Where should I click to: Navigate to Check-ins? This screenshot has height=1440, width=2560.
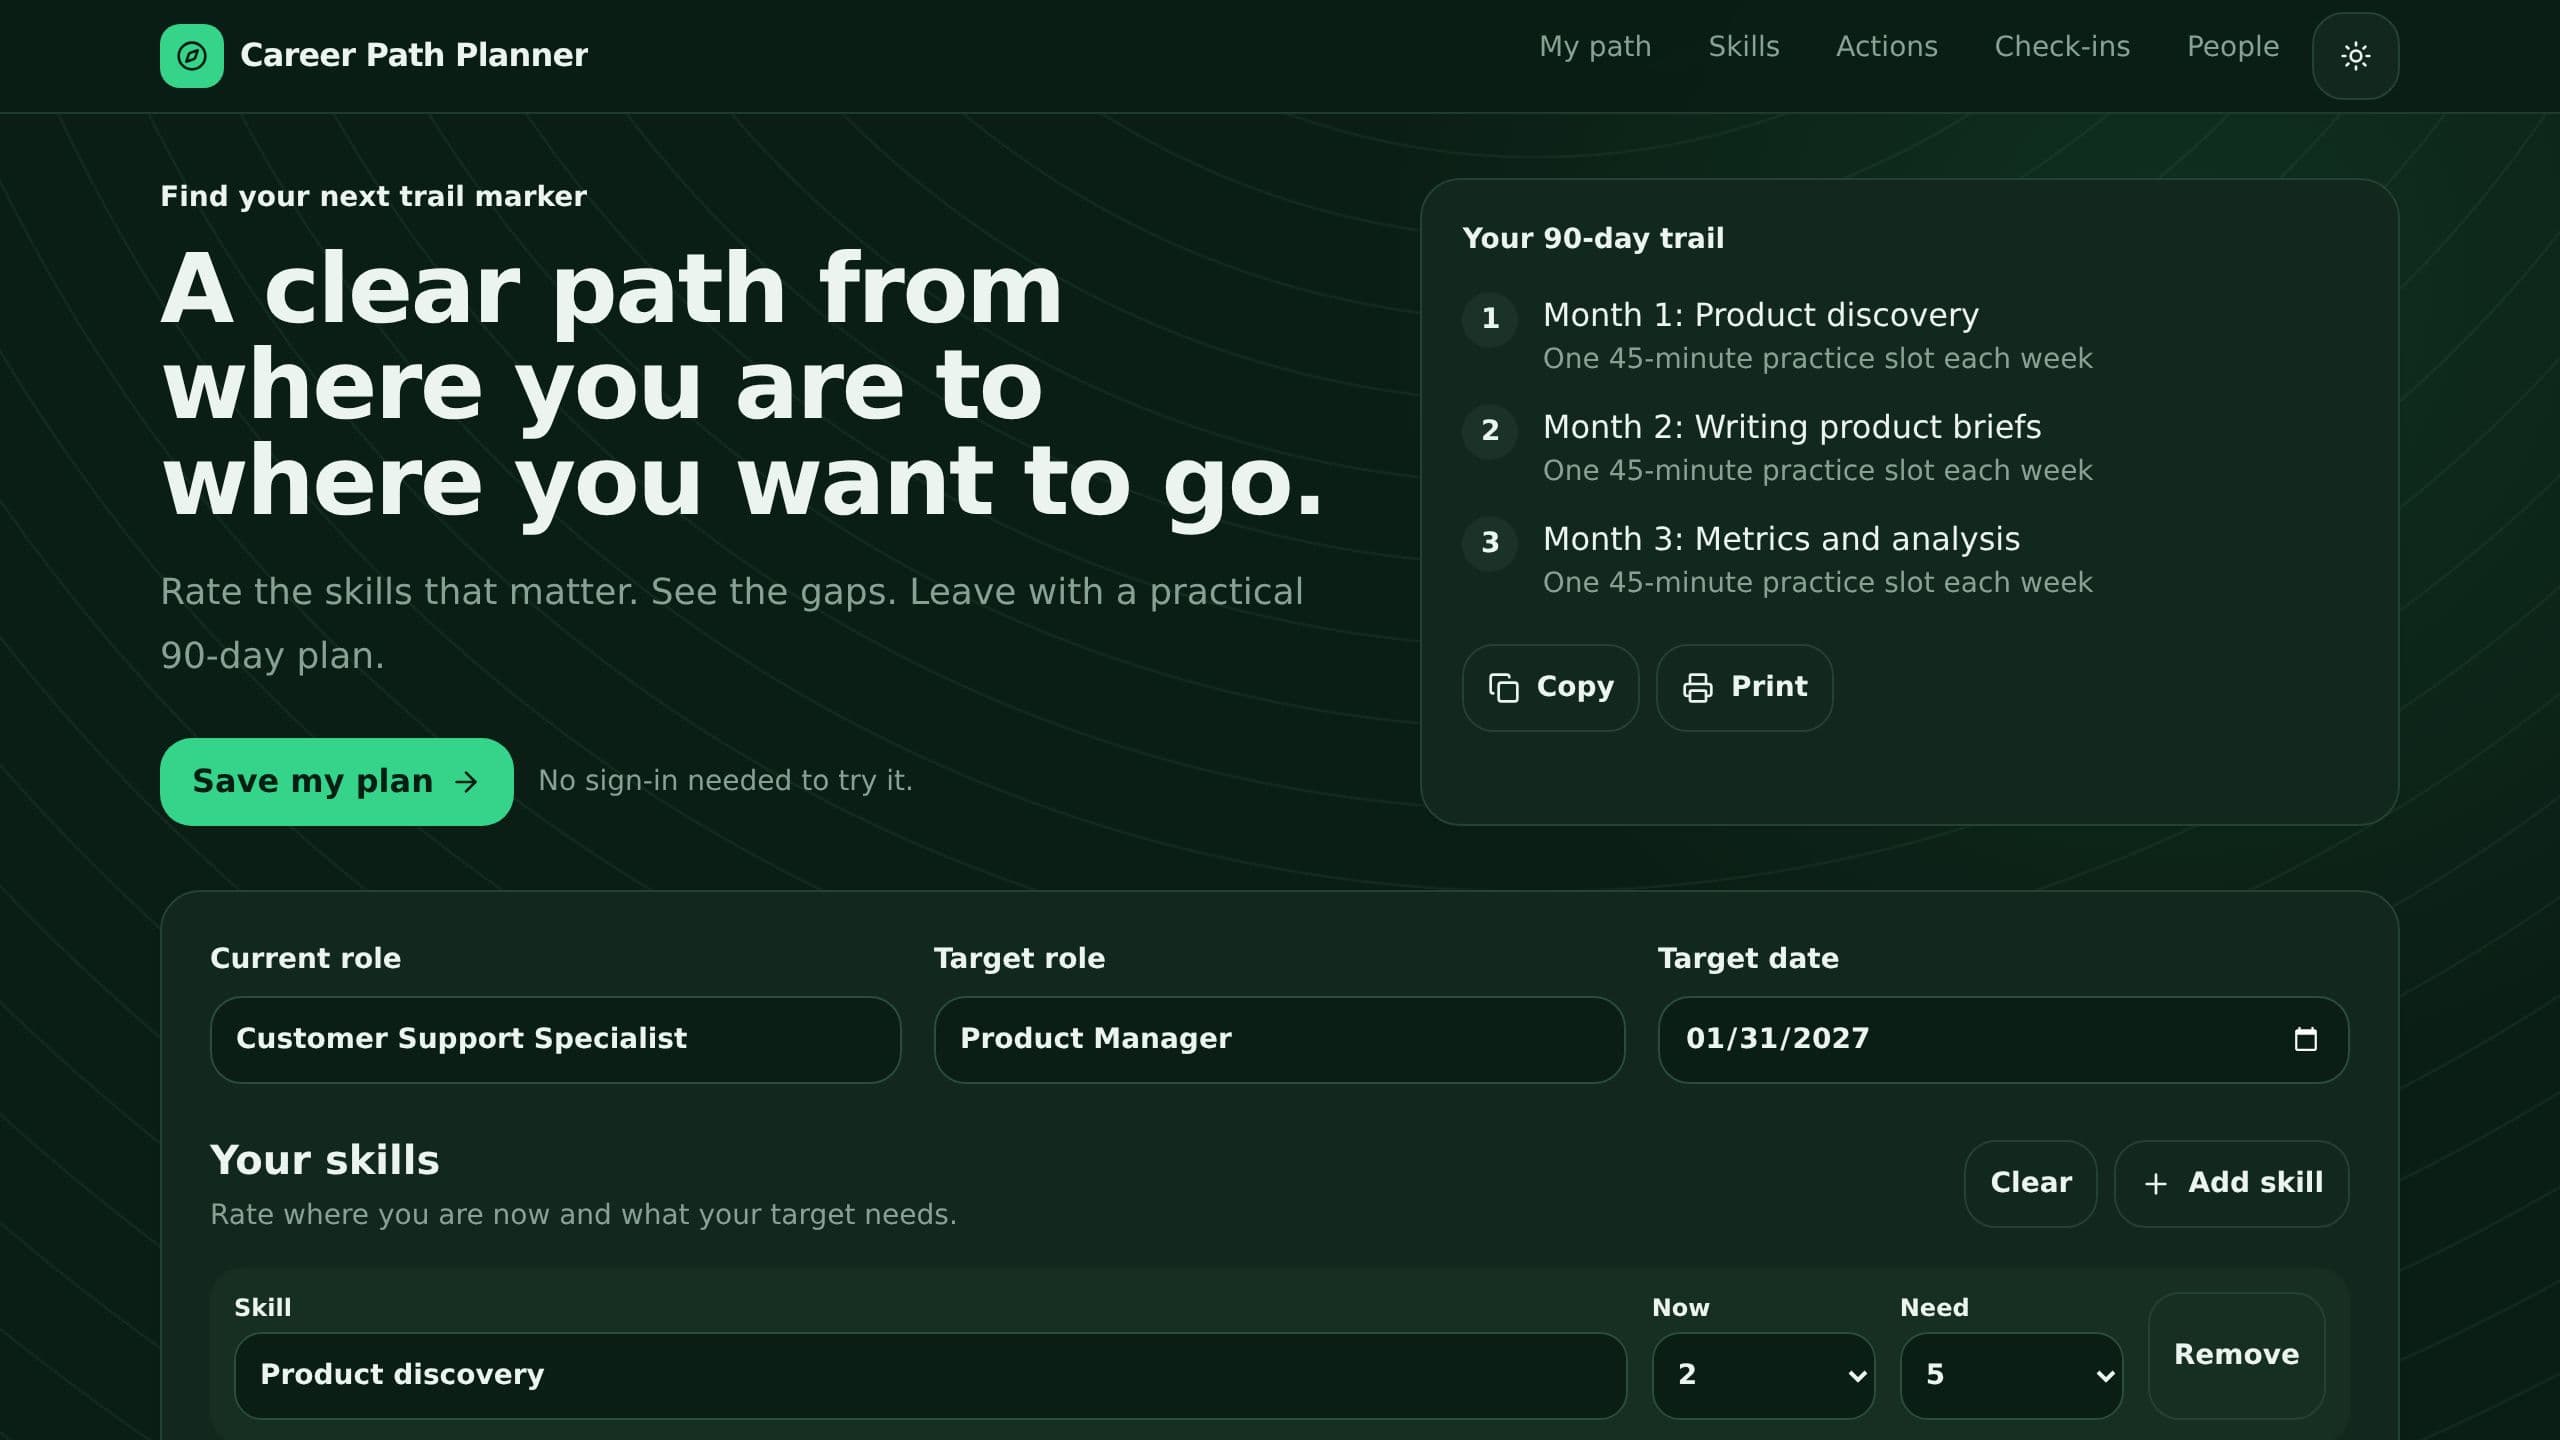tap(2062, 47)
